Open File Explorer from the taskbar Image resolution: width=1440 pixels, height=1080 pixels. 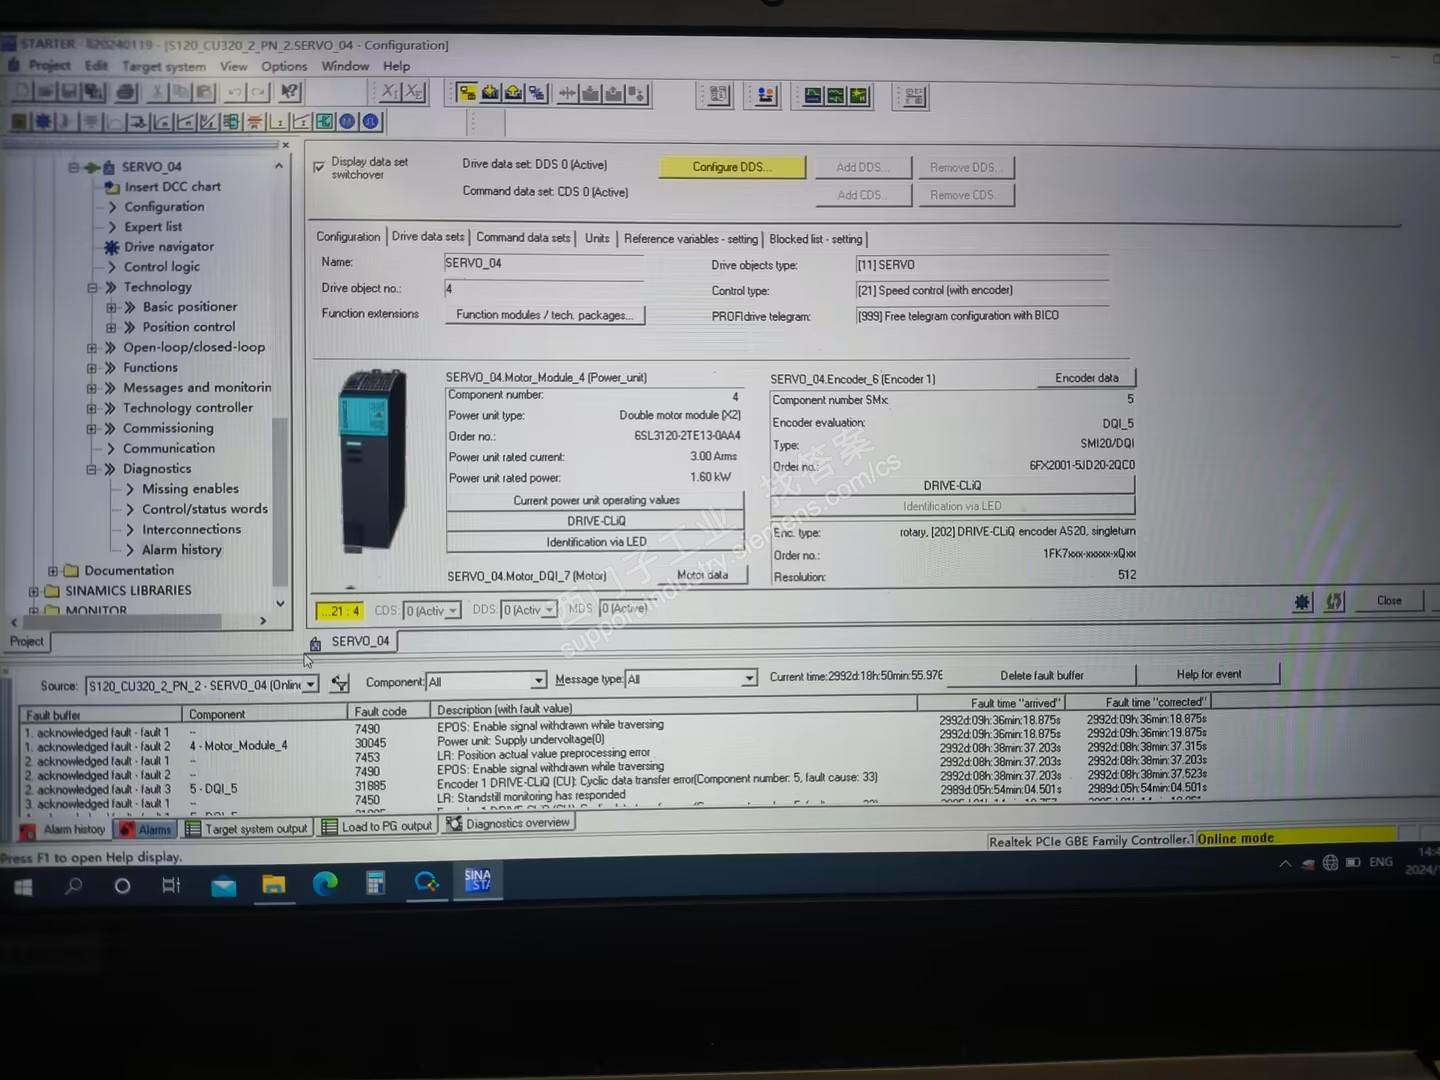click(274, 884)
